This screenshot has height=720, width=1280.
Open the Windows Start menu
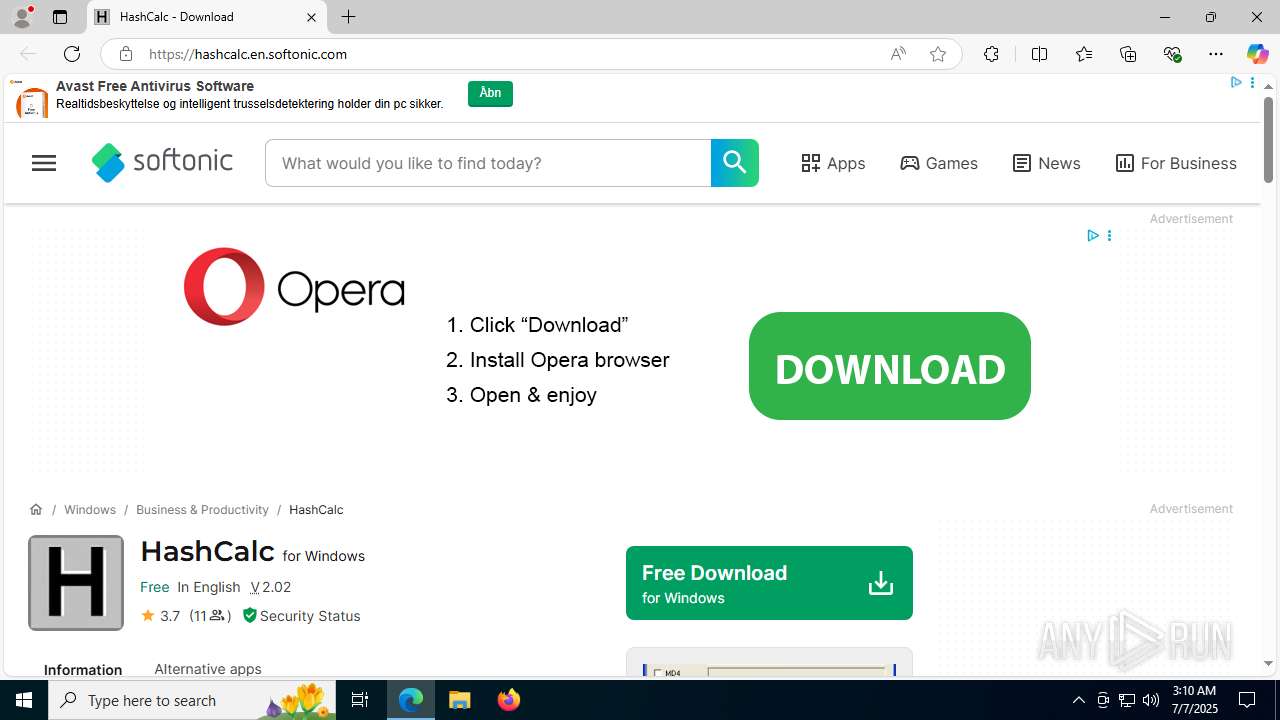[x=24, y=700]
